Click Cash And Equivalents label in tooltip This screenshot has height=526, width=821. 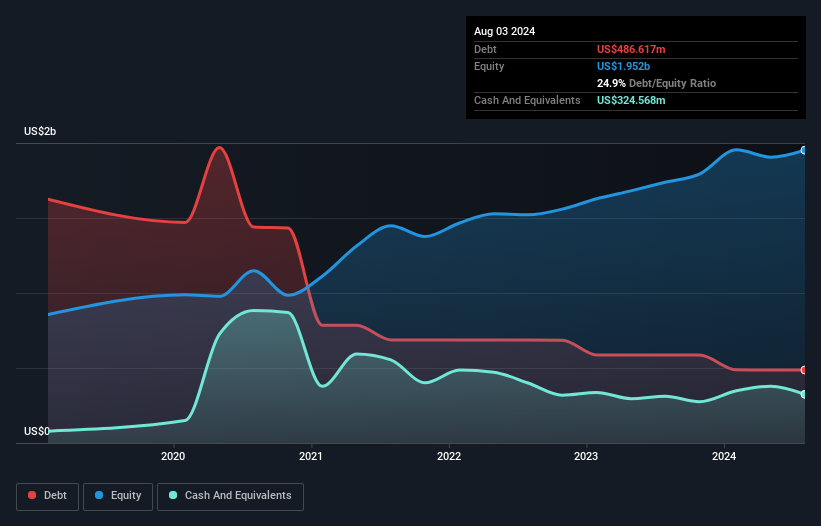point(527,100)
